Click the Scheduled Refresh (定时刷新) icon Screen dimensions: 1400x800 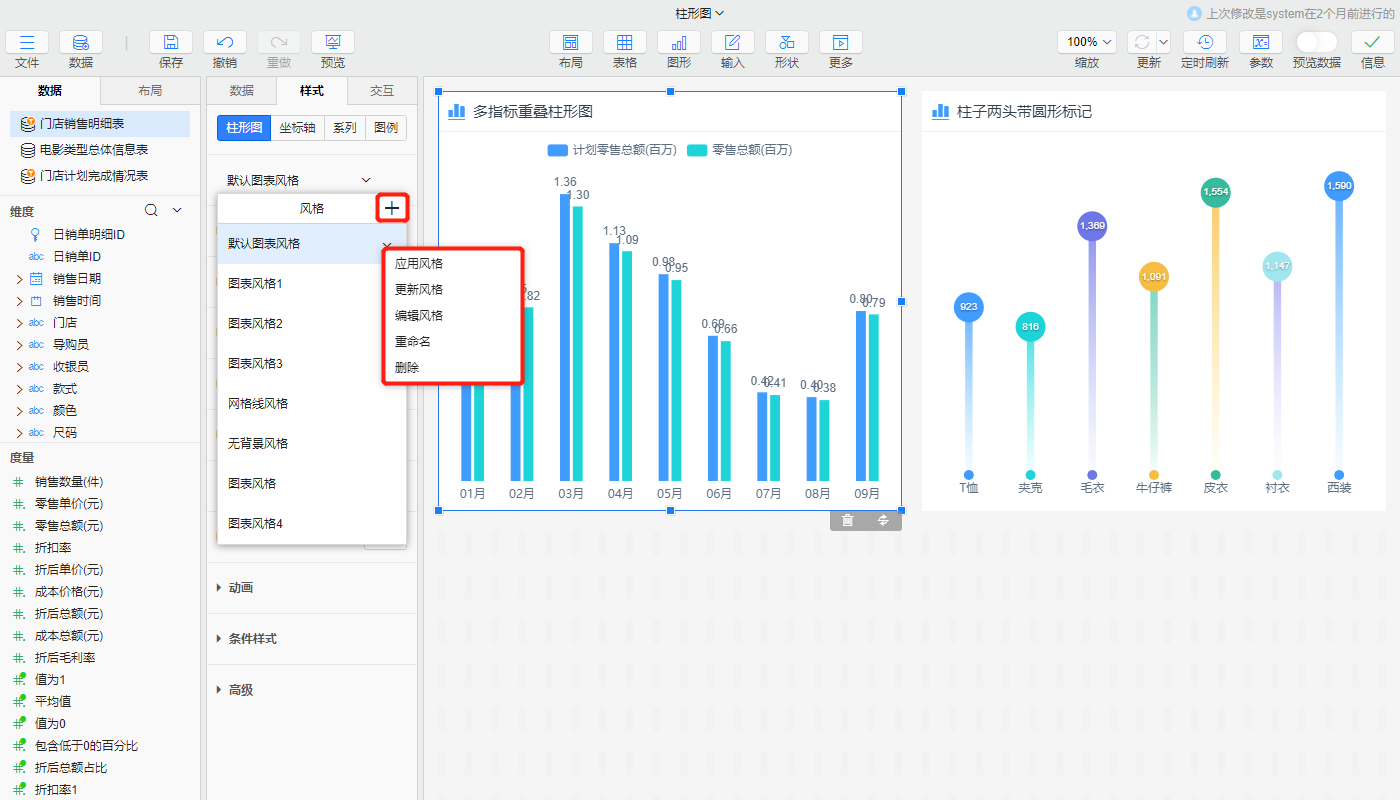tap(1205, 42)
